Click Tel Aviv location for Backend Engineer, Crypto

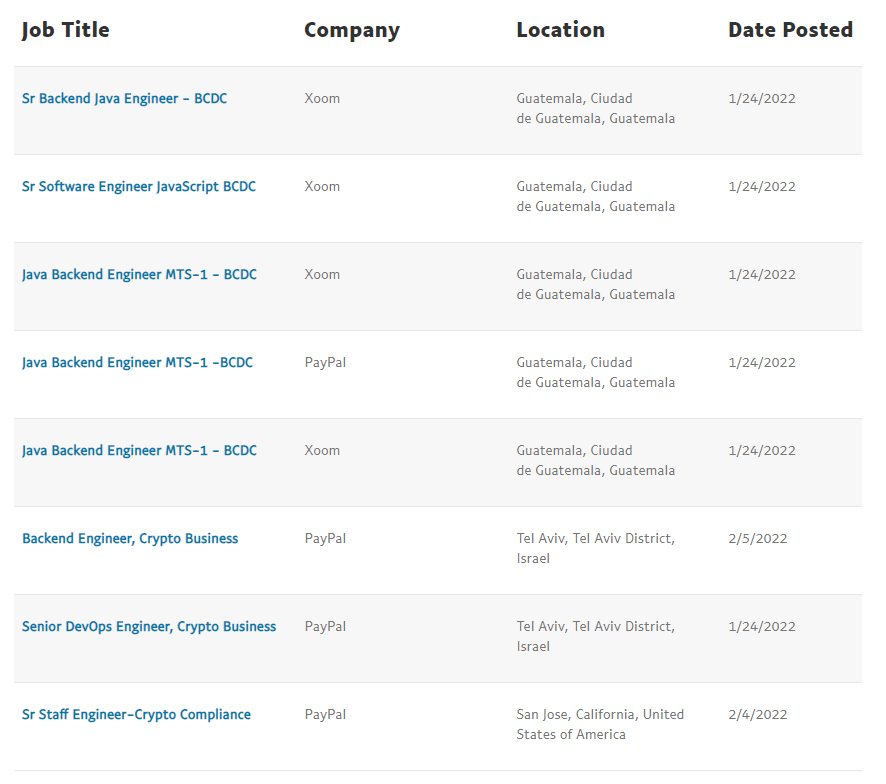pos(595,548)
